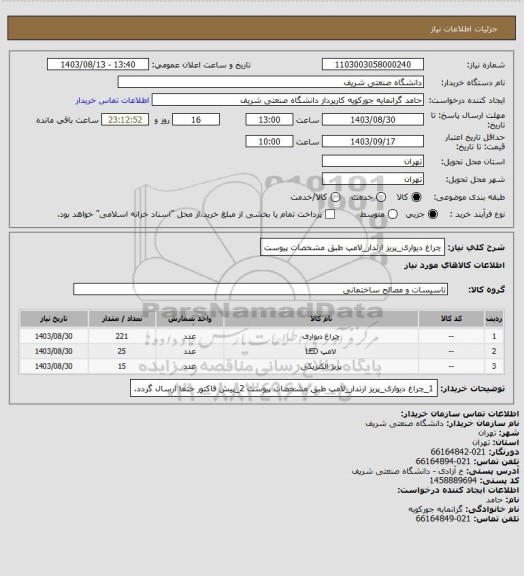The image size is (524, 576).
Task: Click the delivery city field تهران
Action: [x=373, y=179]
